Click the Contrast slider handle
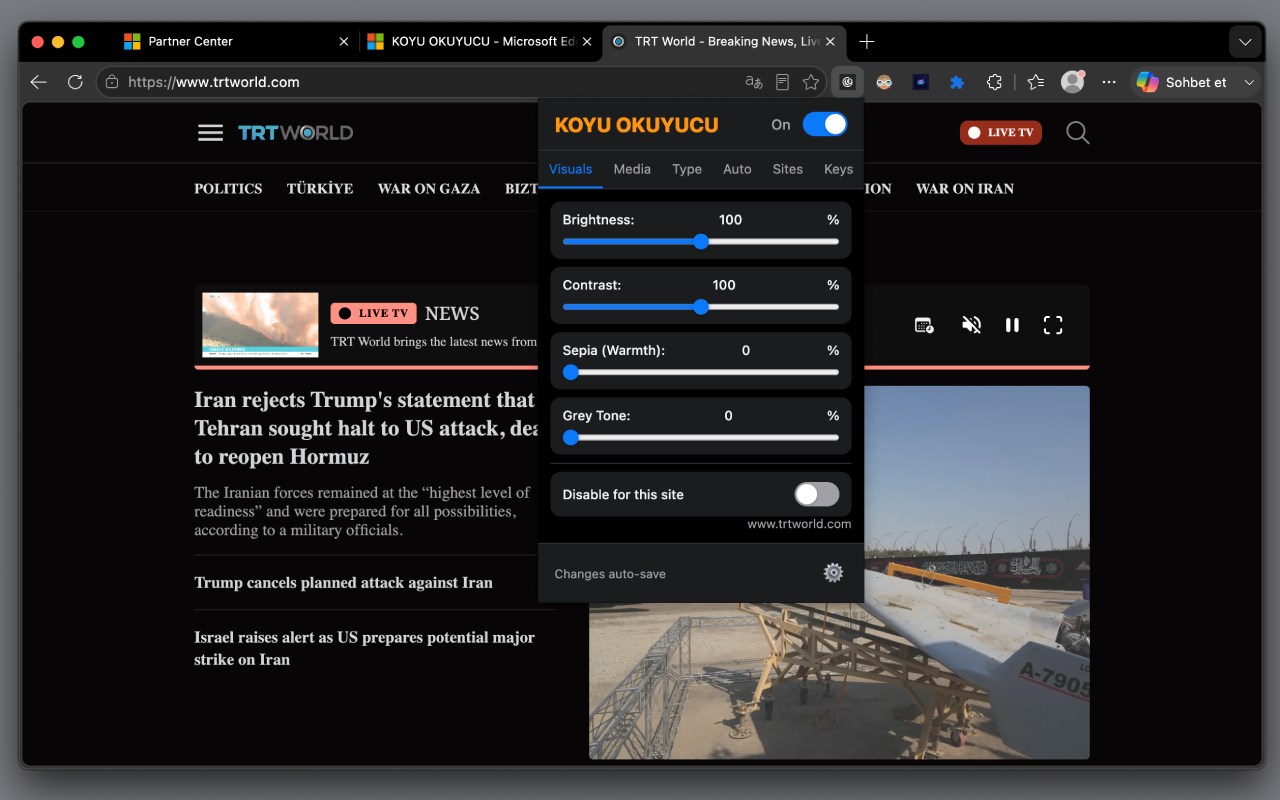1280x800 pixels. click(x=701, y=307)
